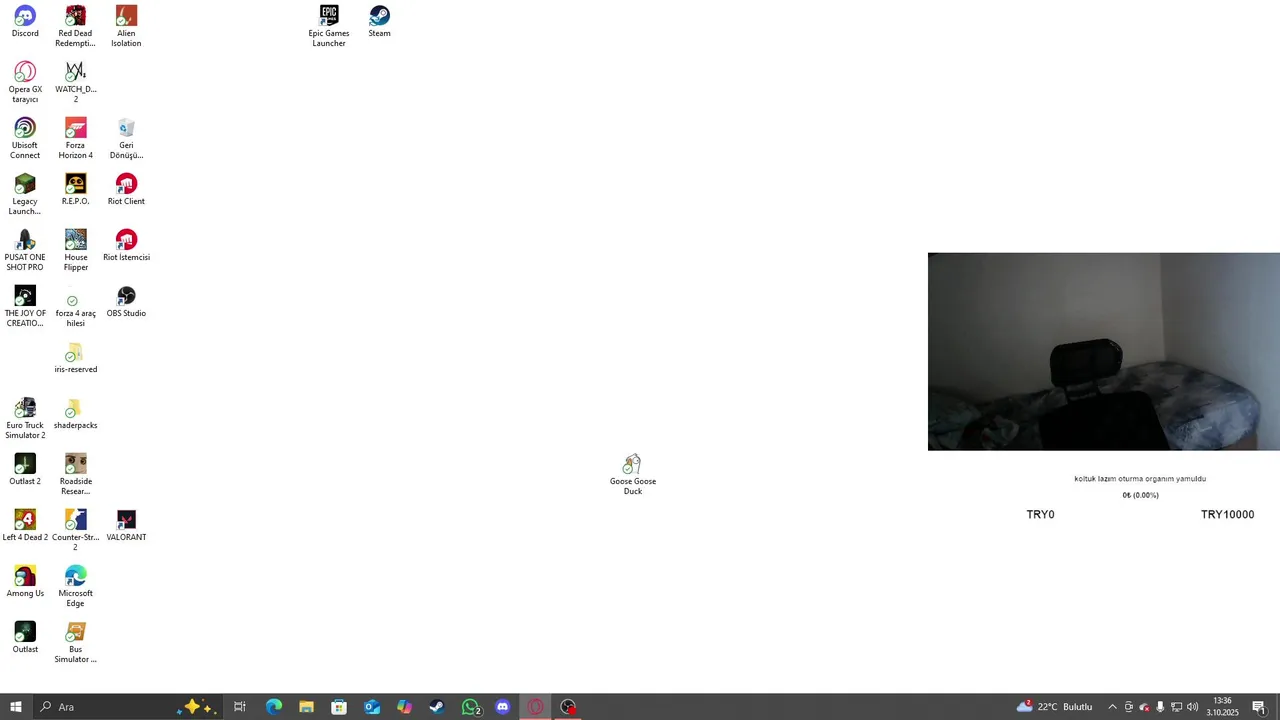Open the volume control tray icon
The image size is (1280, 720).
[x=1192, y=707]
